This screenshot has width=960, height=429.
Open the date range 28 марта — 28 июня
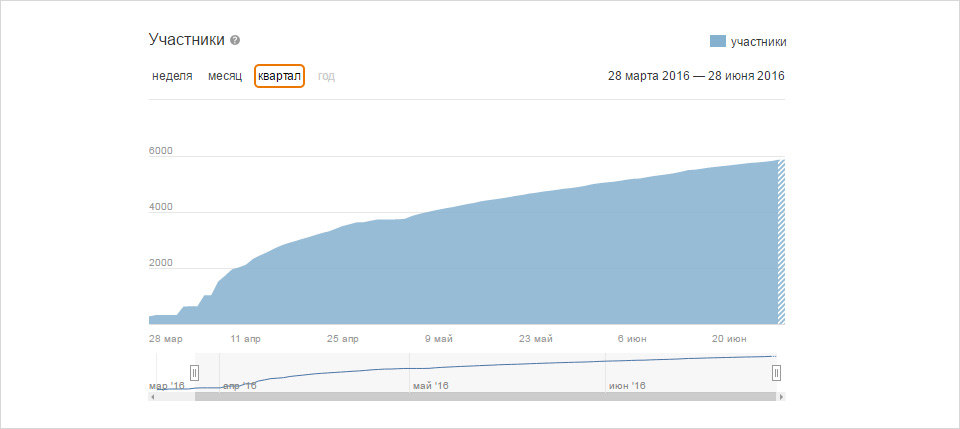[x=696, y=76]
